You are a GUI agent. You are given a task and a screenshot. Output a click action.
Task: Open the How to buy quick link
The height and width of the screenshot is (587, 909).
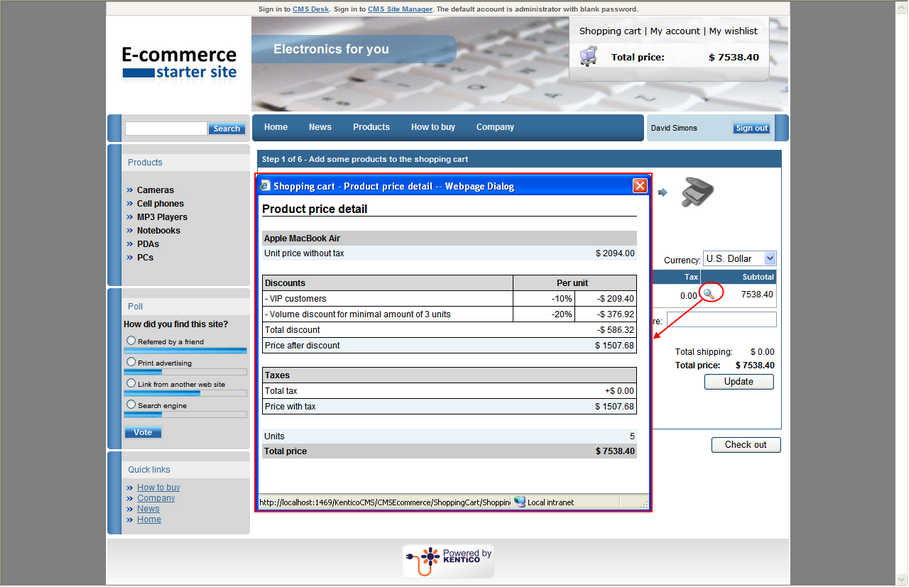pos(158,487)
